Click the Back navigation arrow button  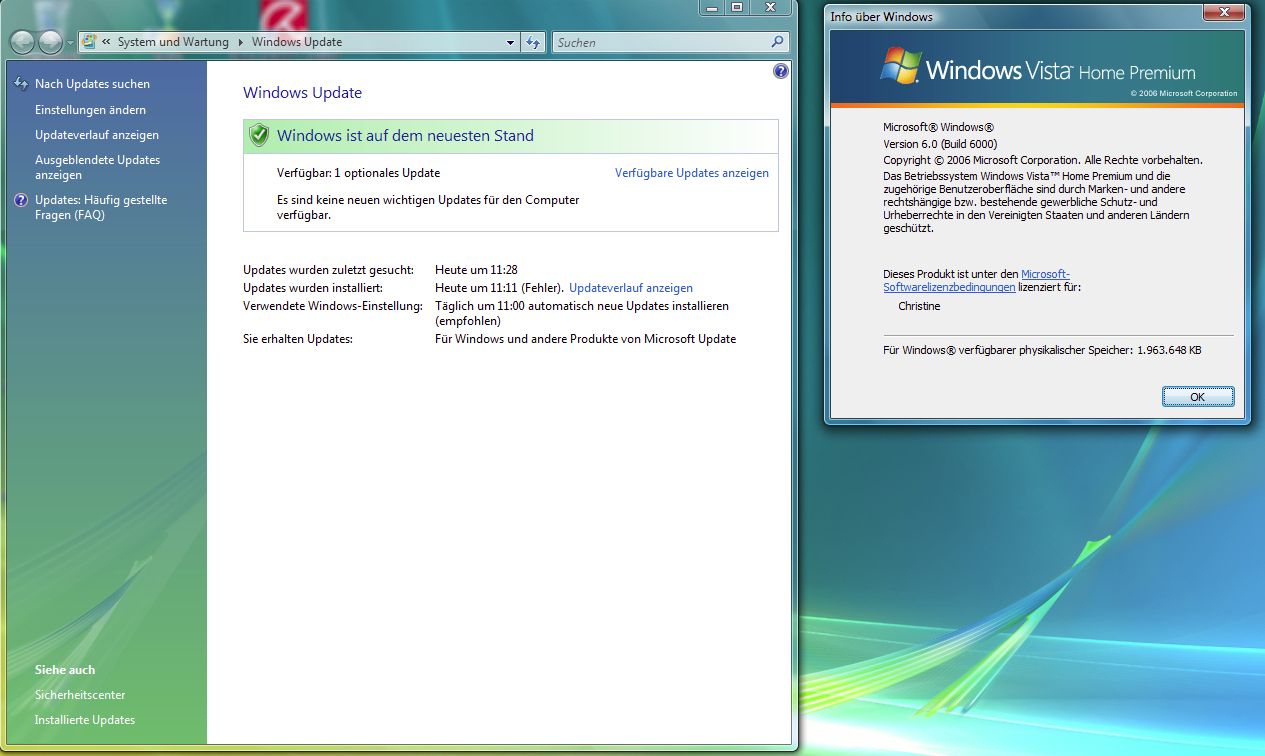pyautogui.click(x=24, y=42)
